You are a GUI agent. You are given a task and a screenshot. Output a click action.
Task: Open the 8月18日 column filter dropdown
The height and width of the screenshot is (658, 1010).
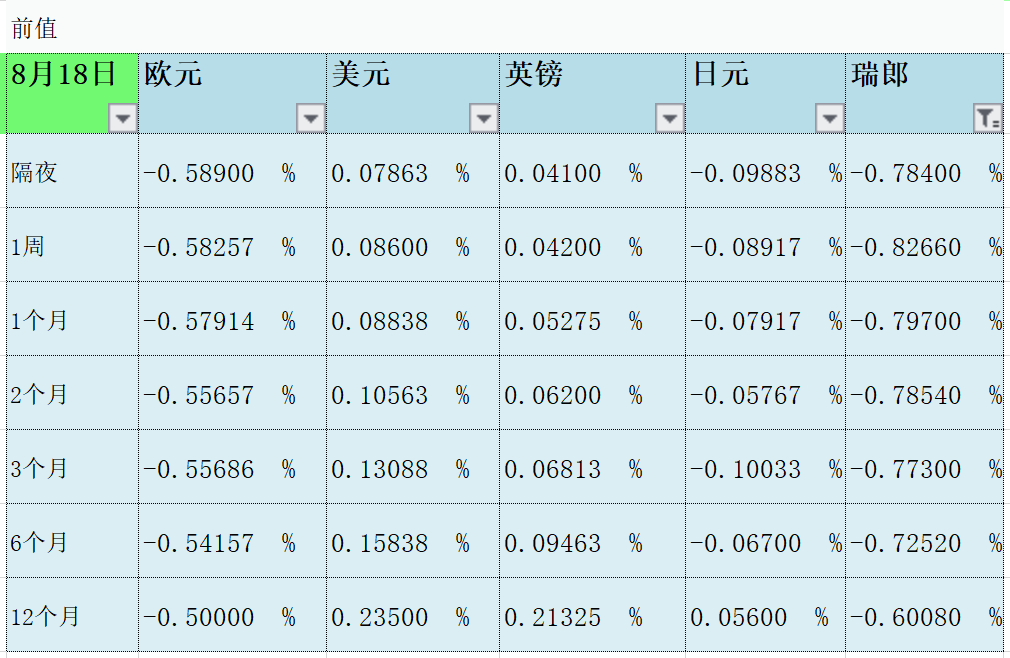(x=123, y=119)
